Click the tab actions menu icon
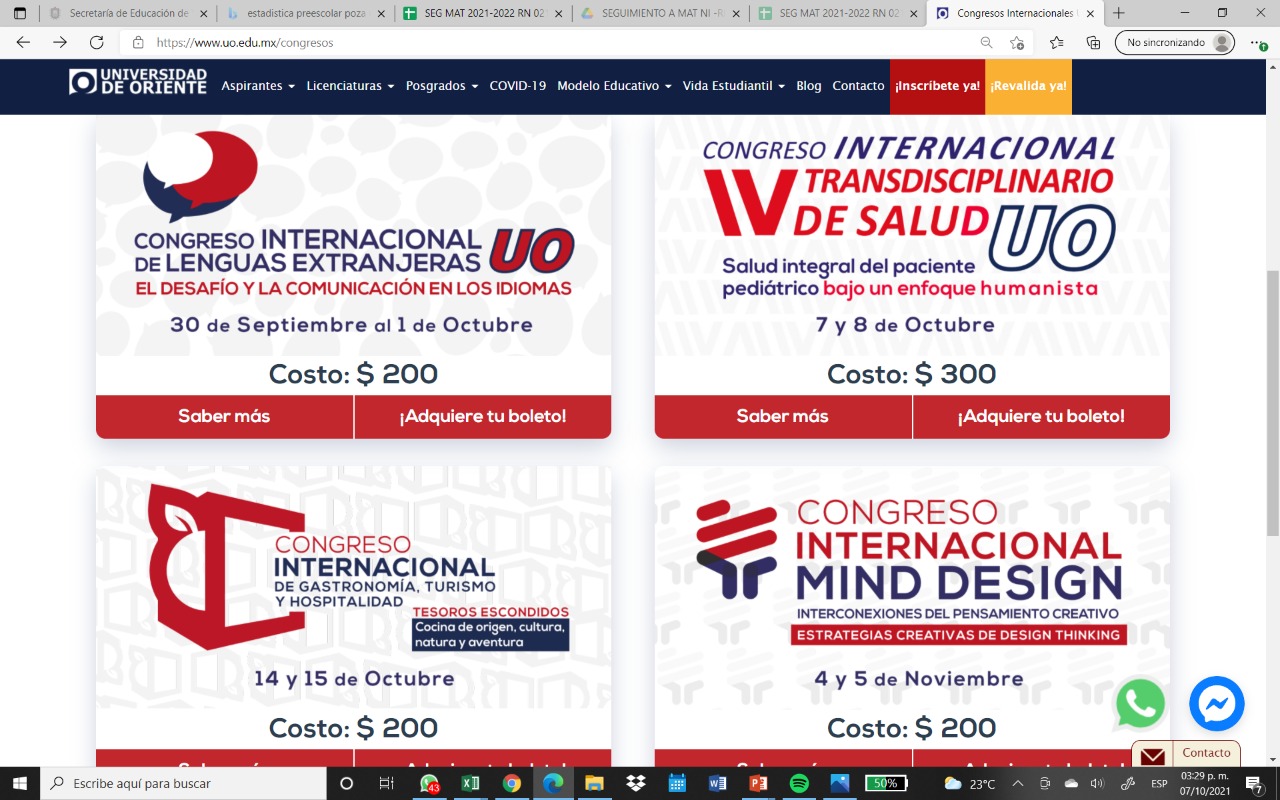The width and height of the screenshot is (1280, 800). [x=20, y=13]
